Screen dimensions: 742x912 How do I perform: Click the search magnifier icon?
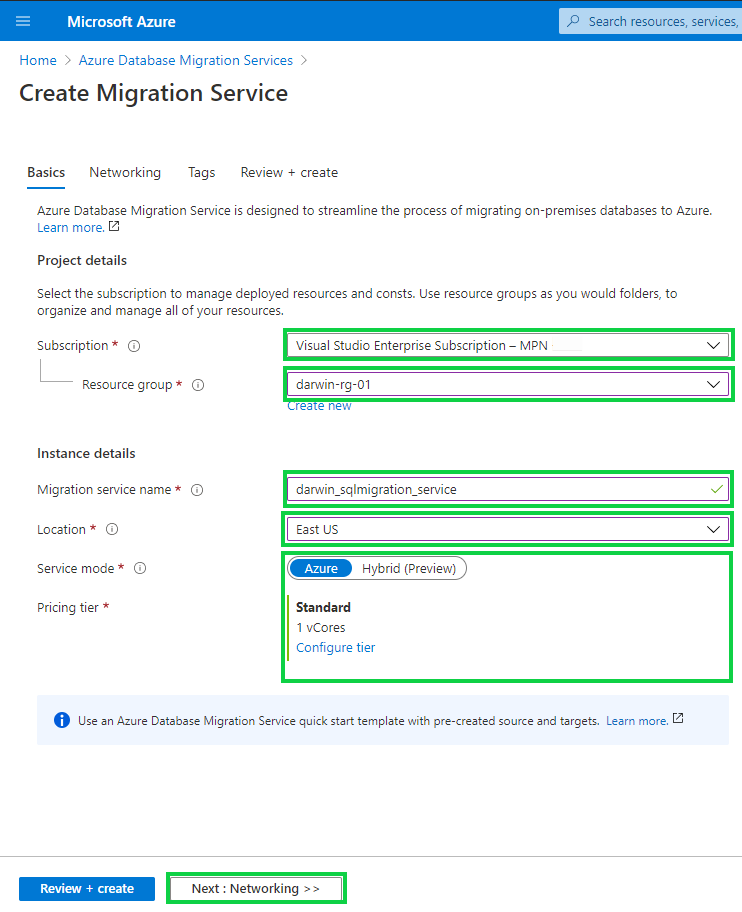[573, 22]
